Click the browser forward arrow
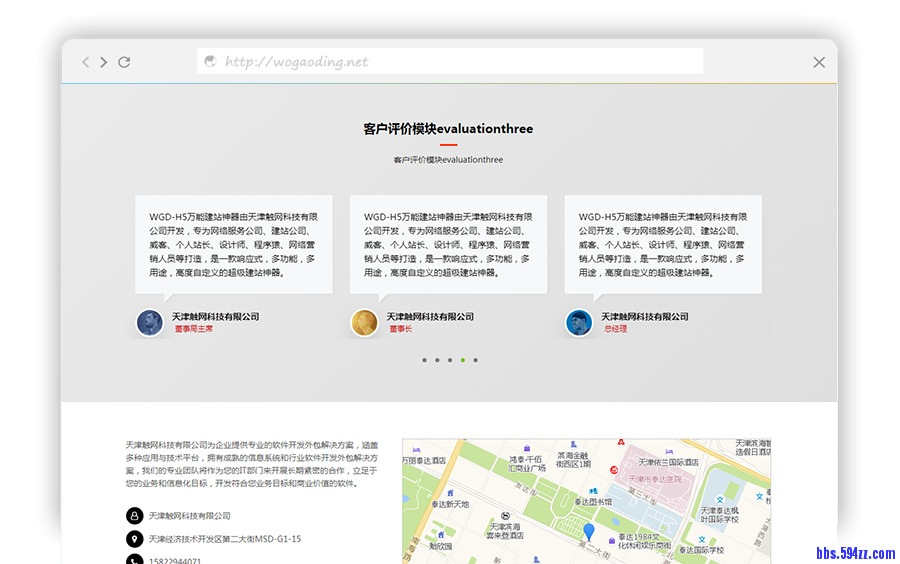The width and height of the screenshot is (900, 564). pos(104,62)
